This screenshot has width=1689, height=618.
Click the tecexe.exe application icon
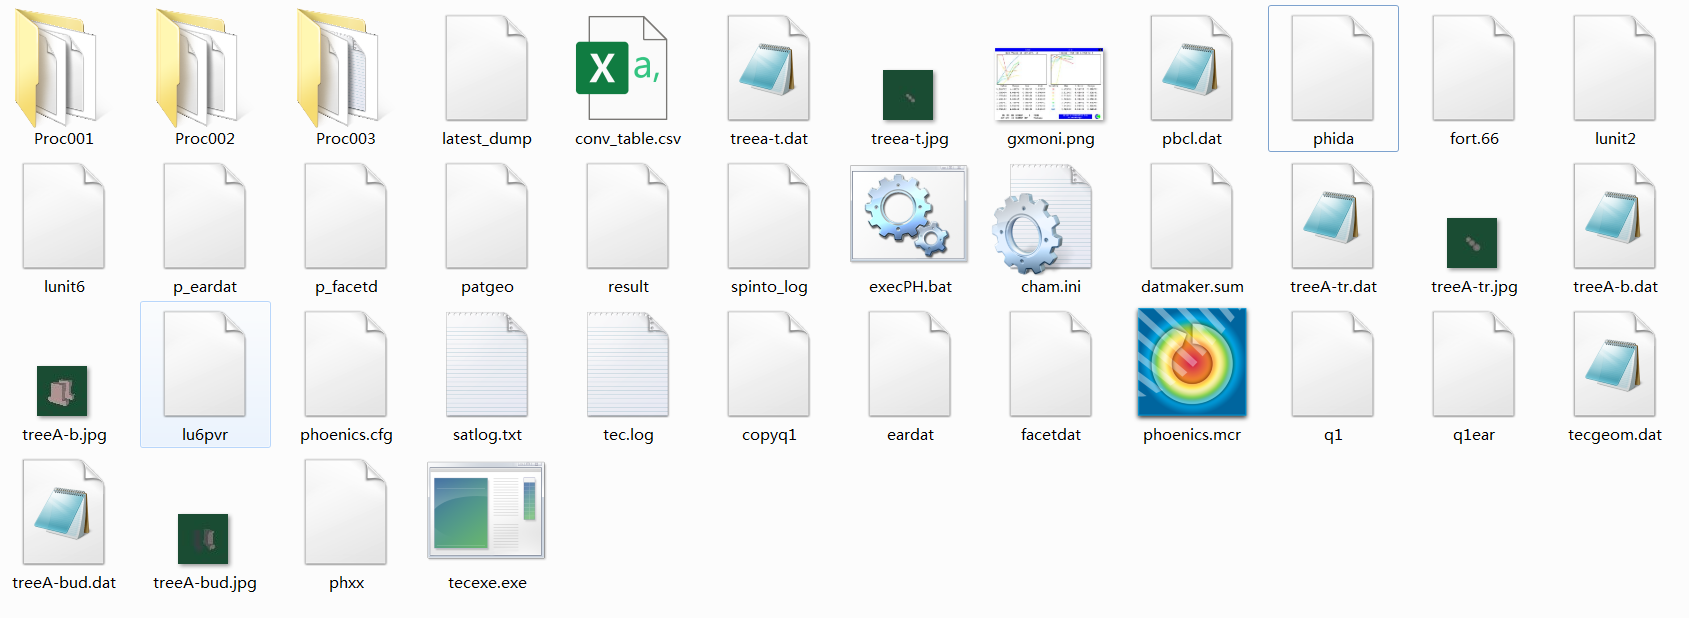point(486,511)
